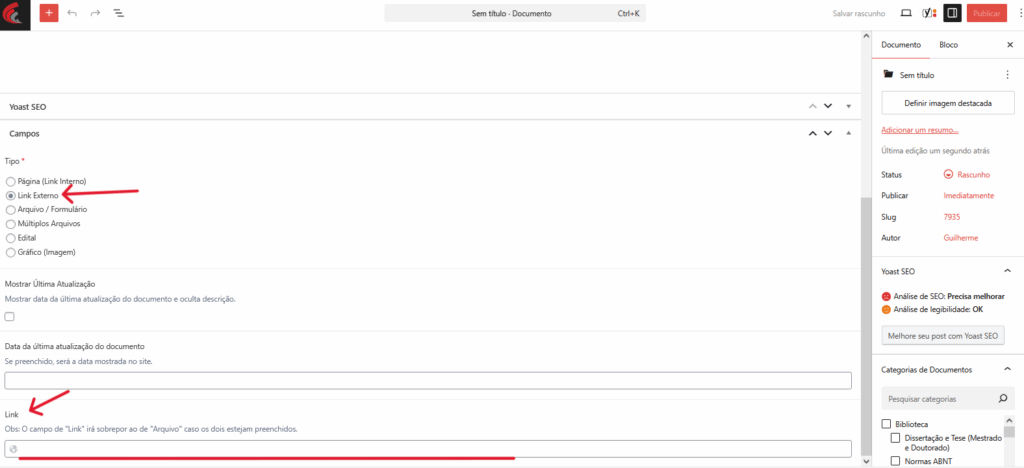
Task: Check the Biblioteca category checkbox
Action: [x=886, y=423]
